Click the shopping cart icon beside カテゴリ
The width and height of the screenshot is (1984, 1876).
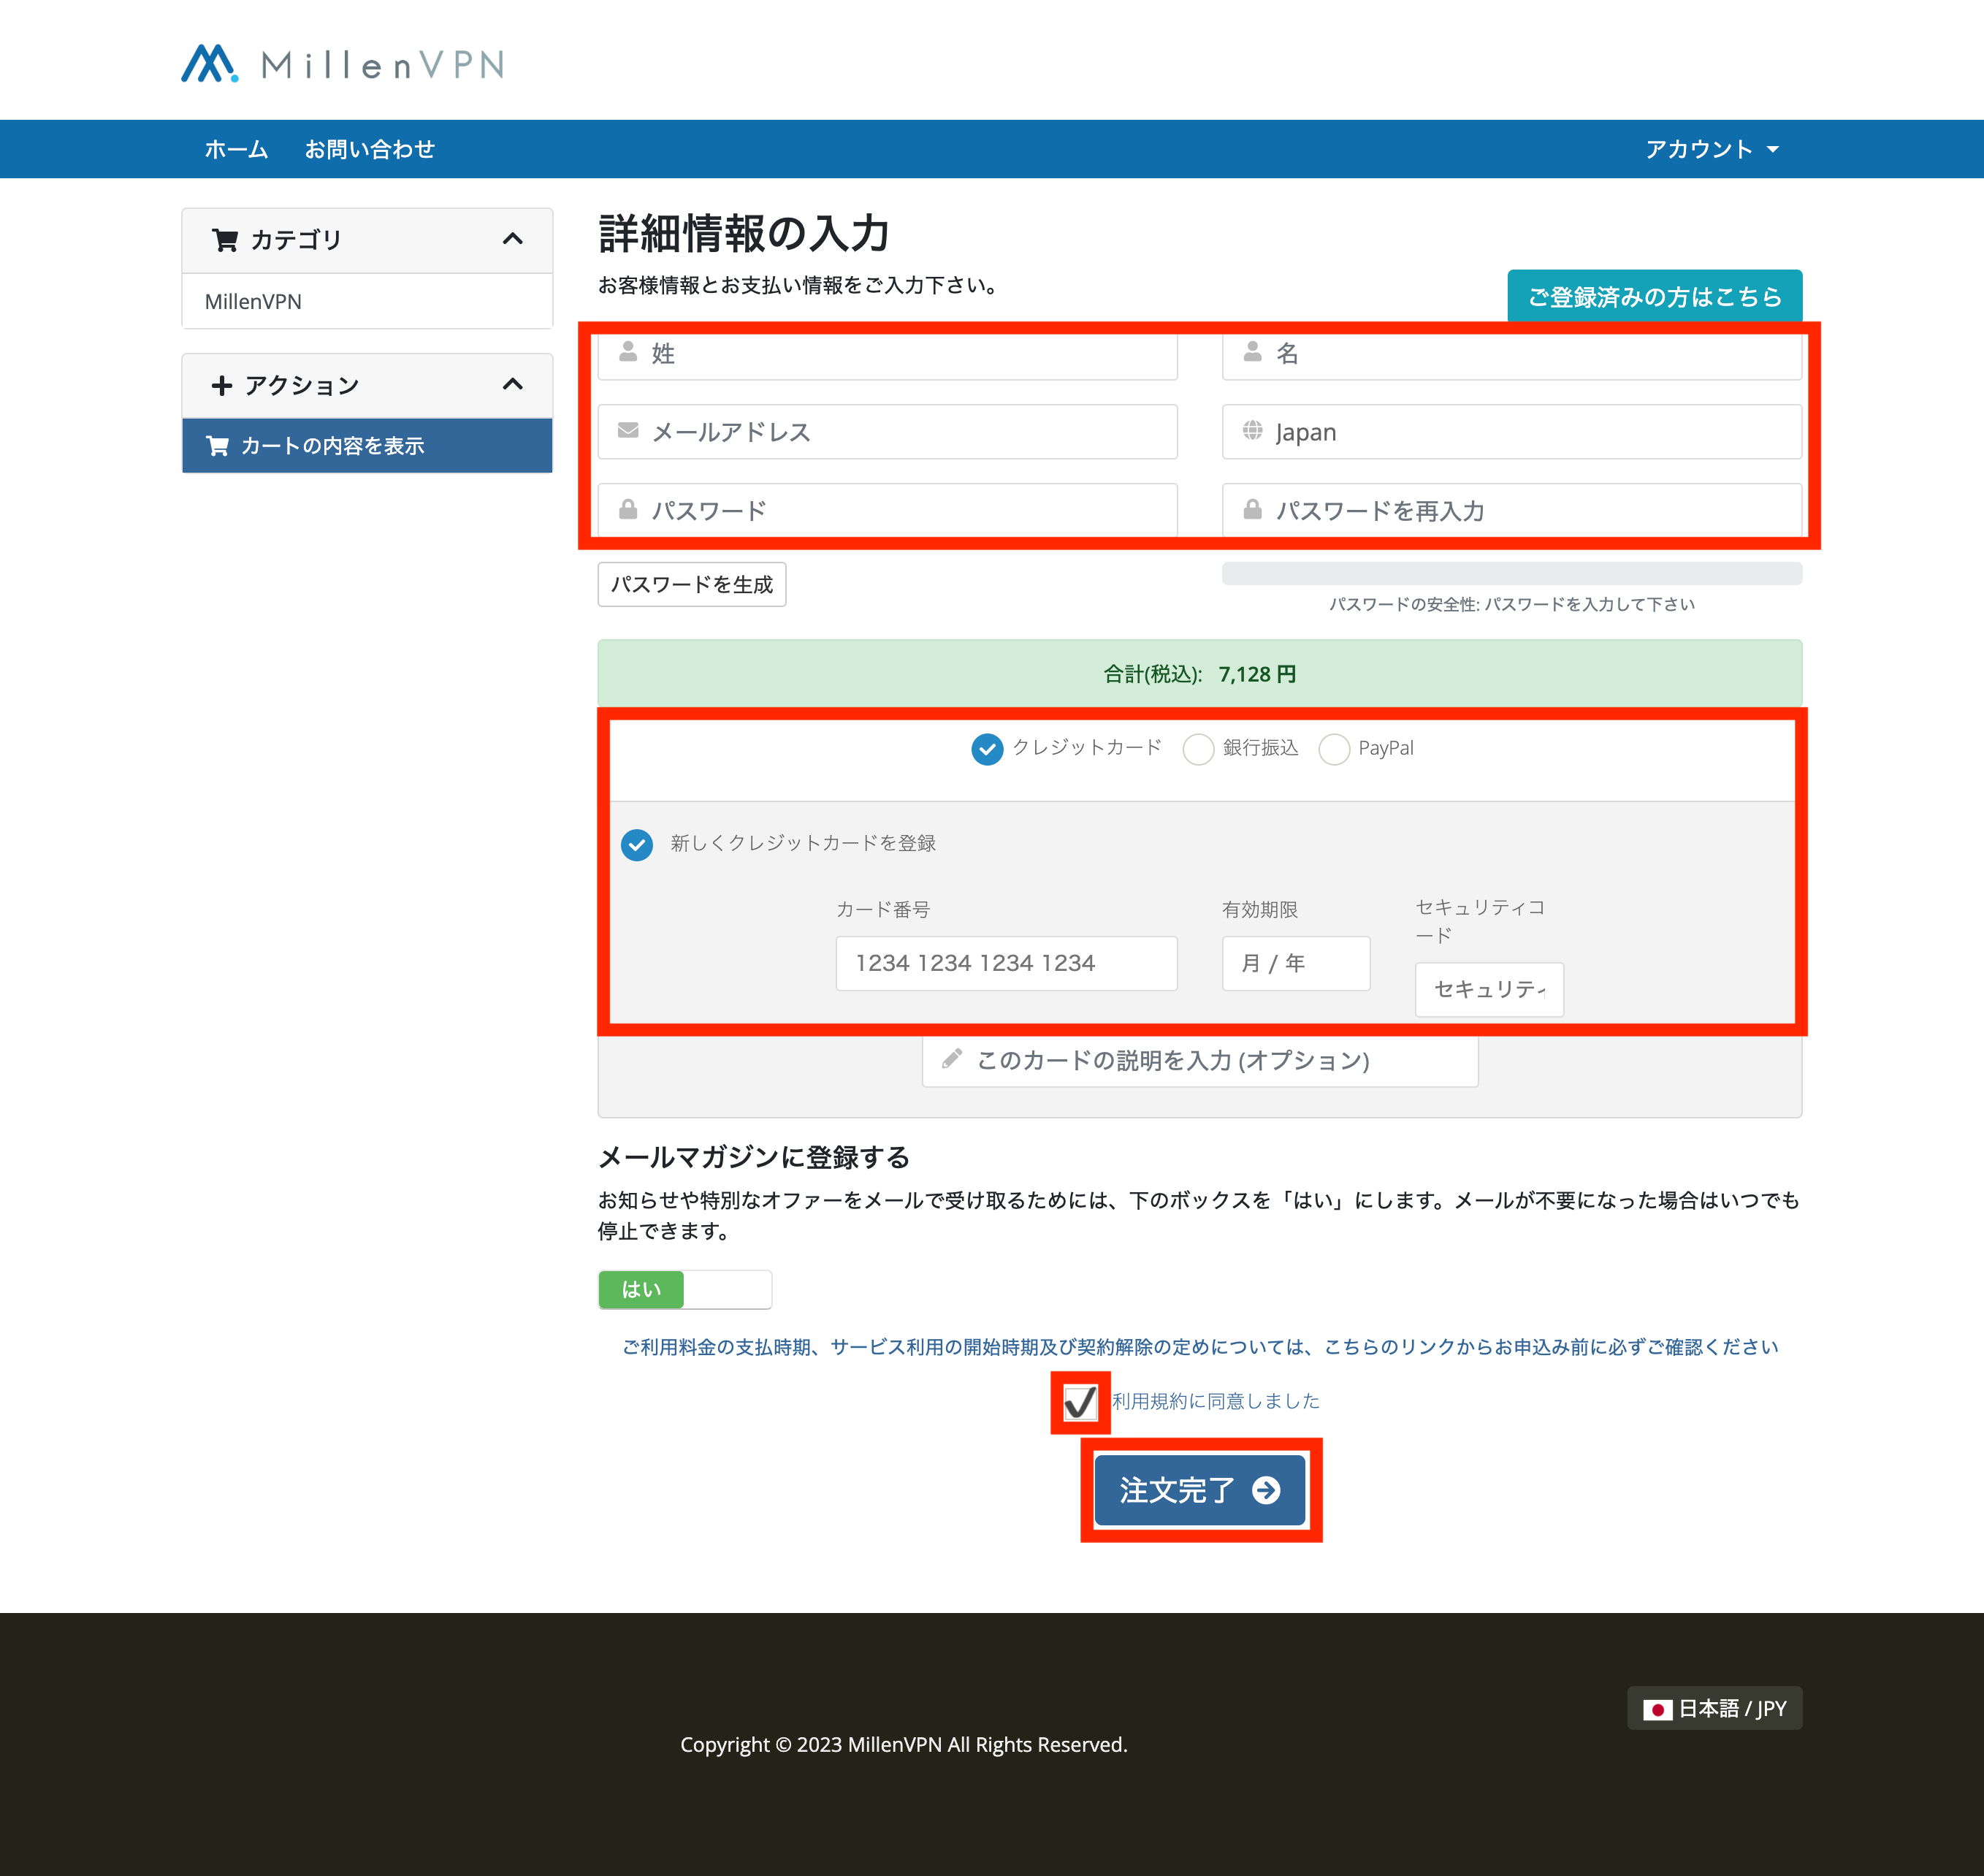[225, 240]
